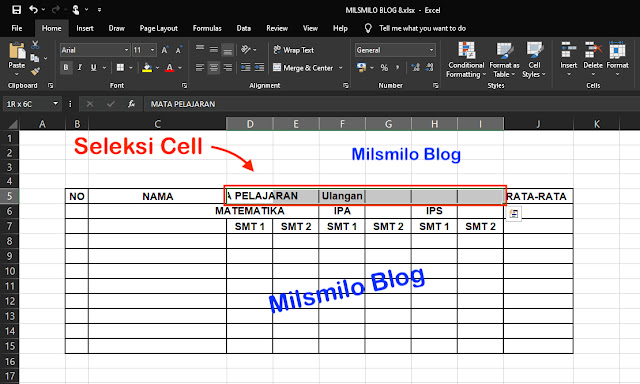Increase font size with the larger A

click(x=164, y=50)
